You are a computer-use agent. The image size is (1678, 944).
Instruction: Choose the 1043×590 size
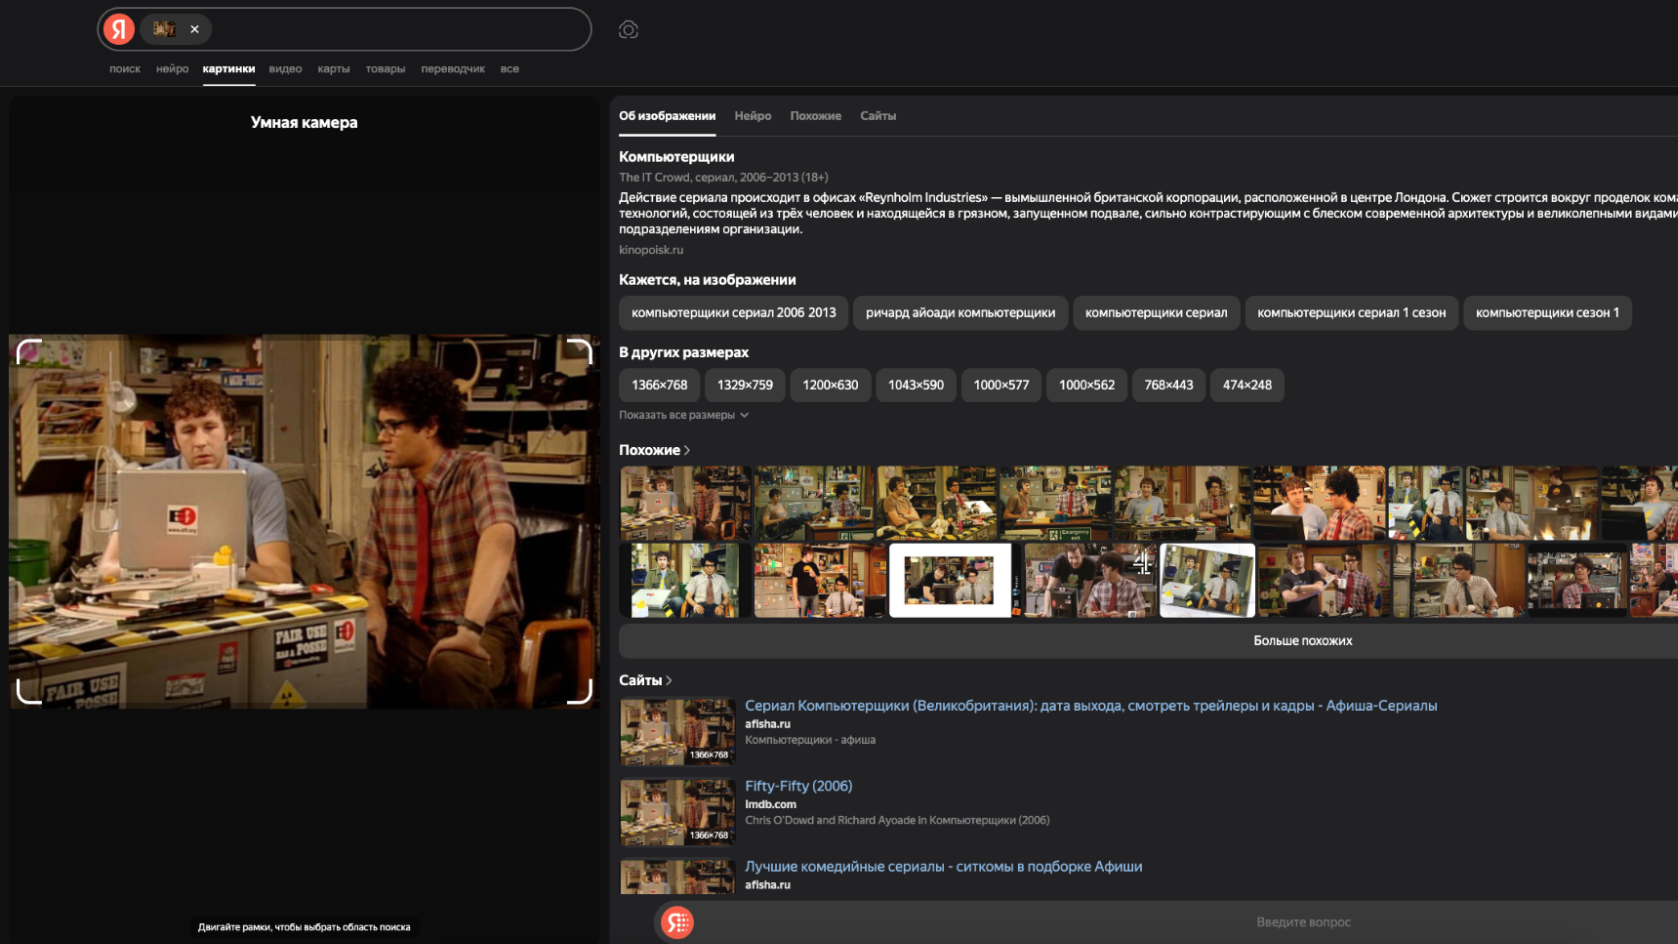click(916, 385)
